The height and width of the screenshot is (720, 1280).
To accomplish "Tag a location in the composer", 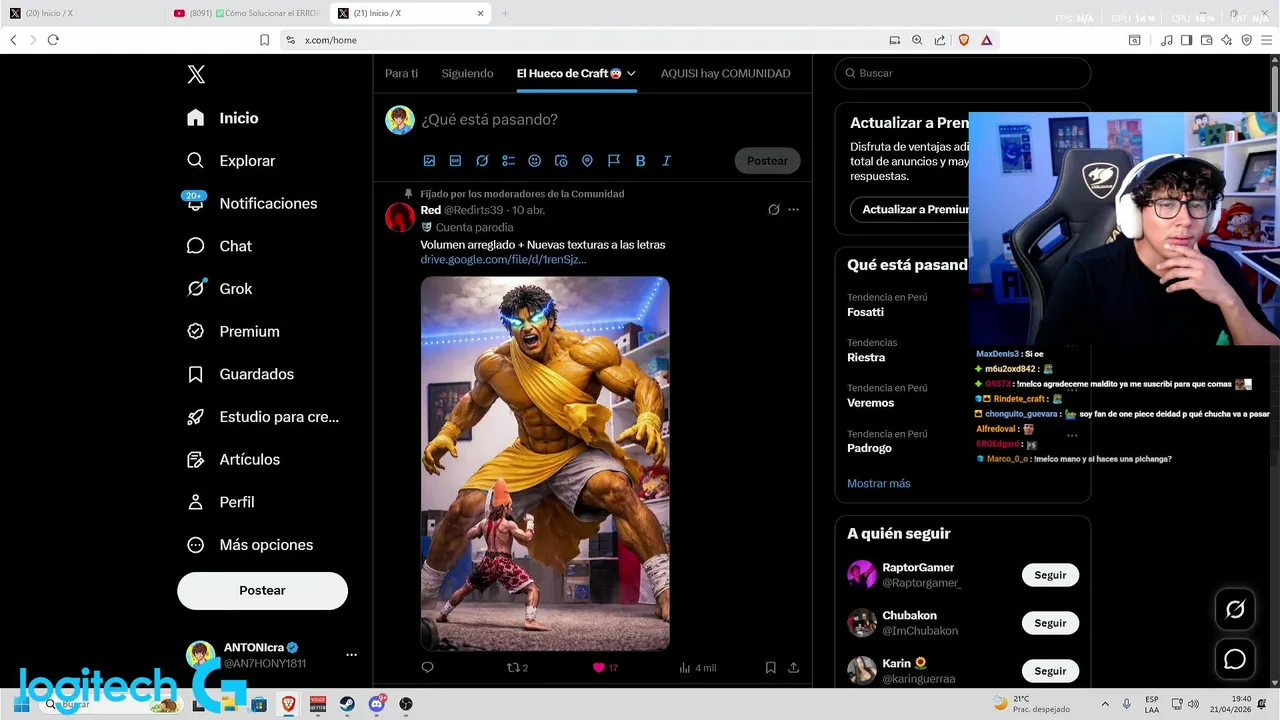I will click(x=587, y=161).
